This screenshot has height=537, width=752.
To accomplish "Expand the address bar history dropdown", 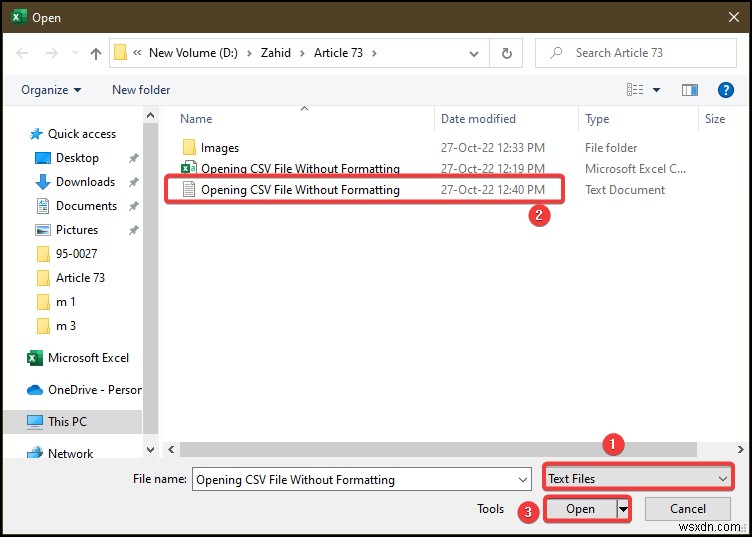I will tap(474, 53).
